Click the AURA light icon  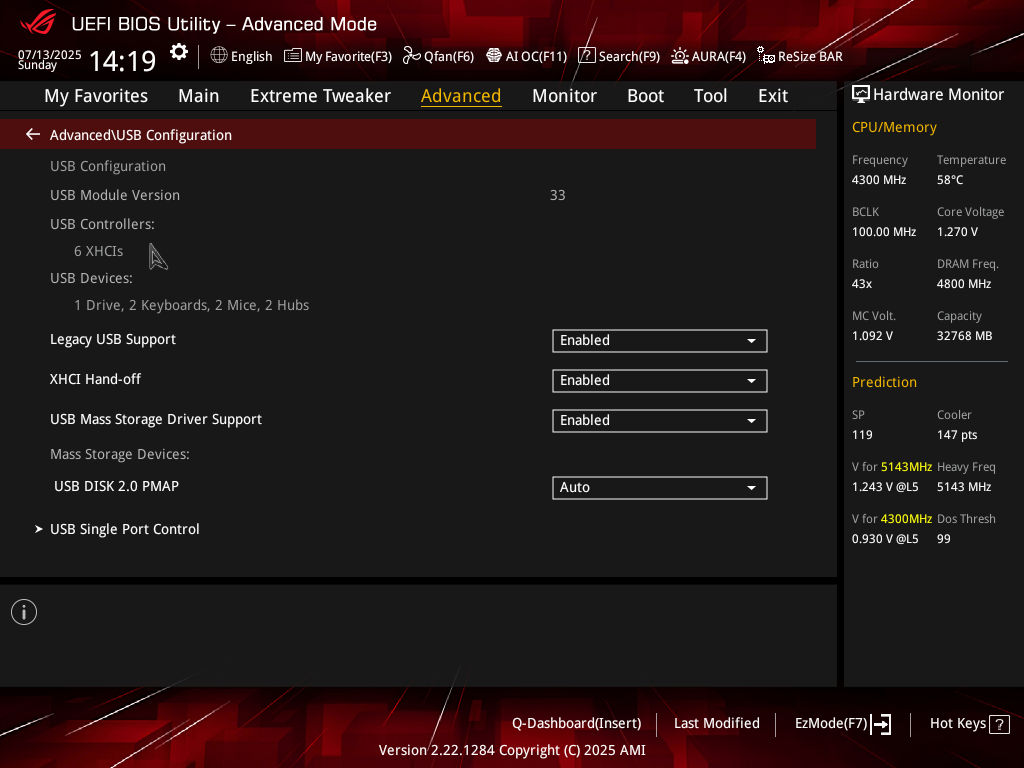(x=680, y=56)
